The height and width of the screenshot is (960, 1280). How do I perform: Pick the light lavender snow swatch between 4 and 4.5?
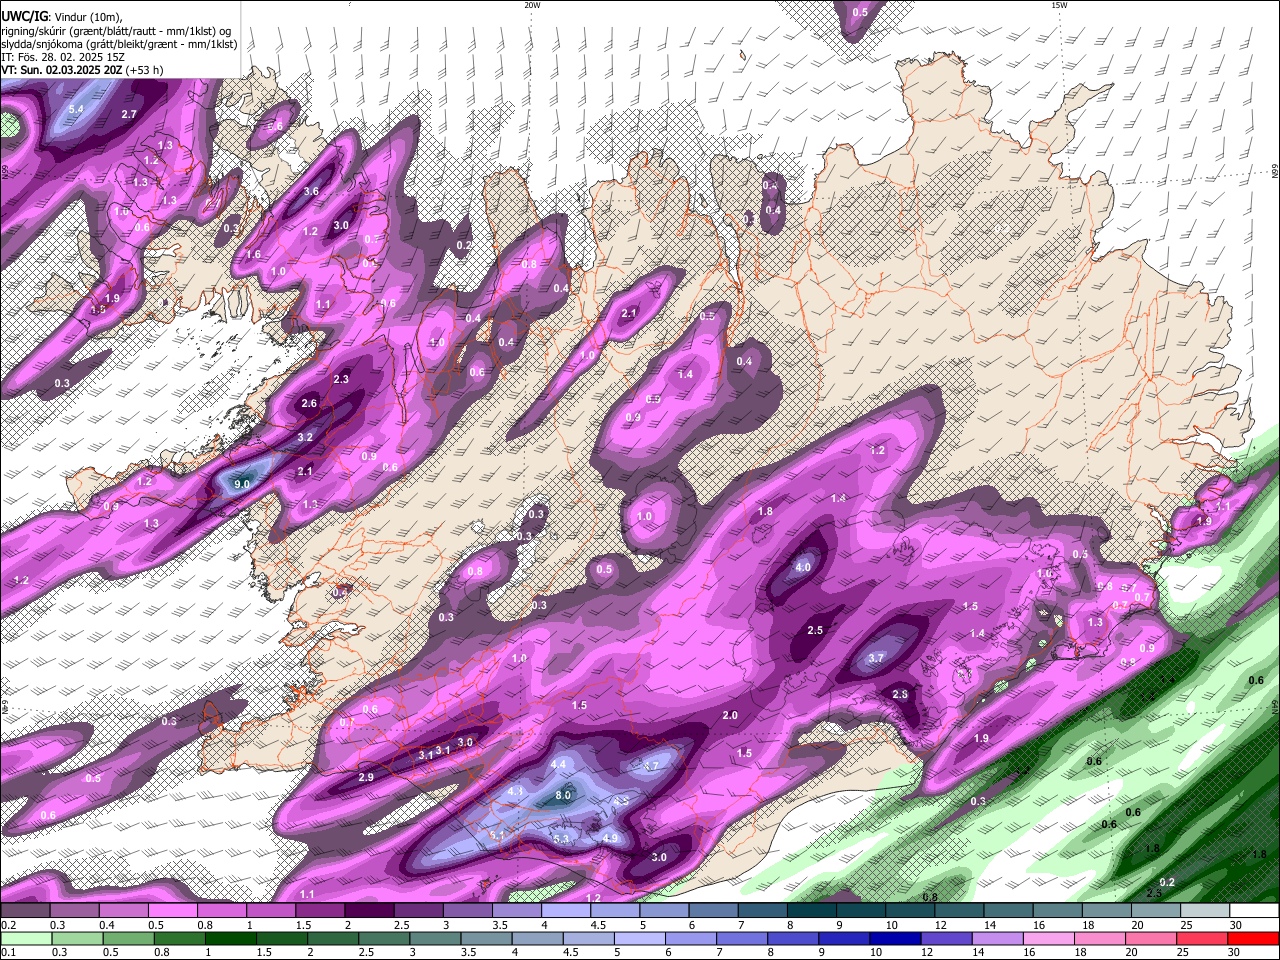(565, 911)
